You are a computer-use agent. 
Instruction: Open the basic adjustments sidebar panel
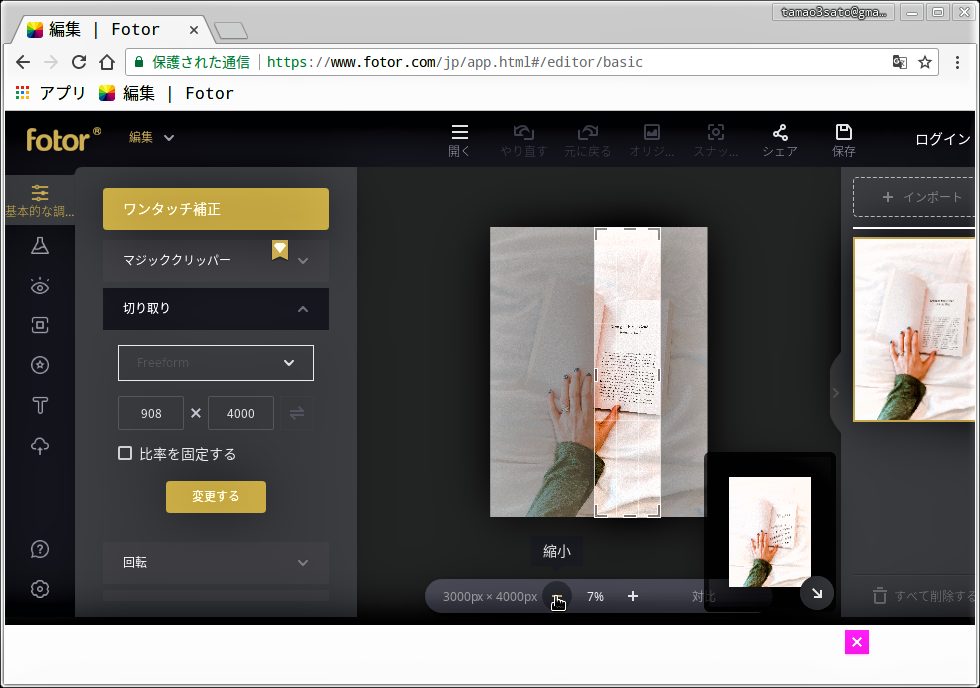pyautogui.click(x=39, y=201)
